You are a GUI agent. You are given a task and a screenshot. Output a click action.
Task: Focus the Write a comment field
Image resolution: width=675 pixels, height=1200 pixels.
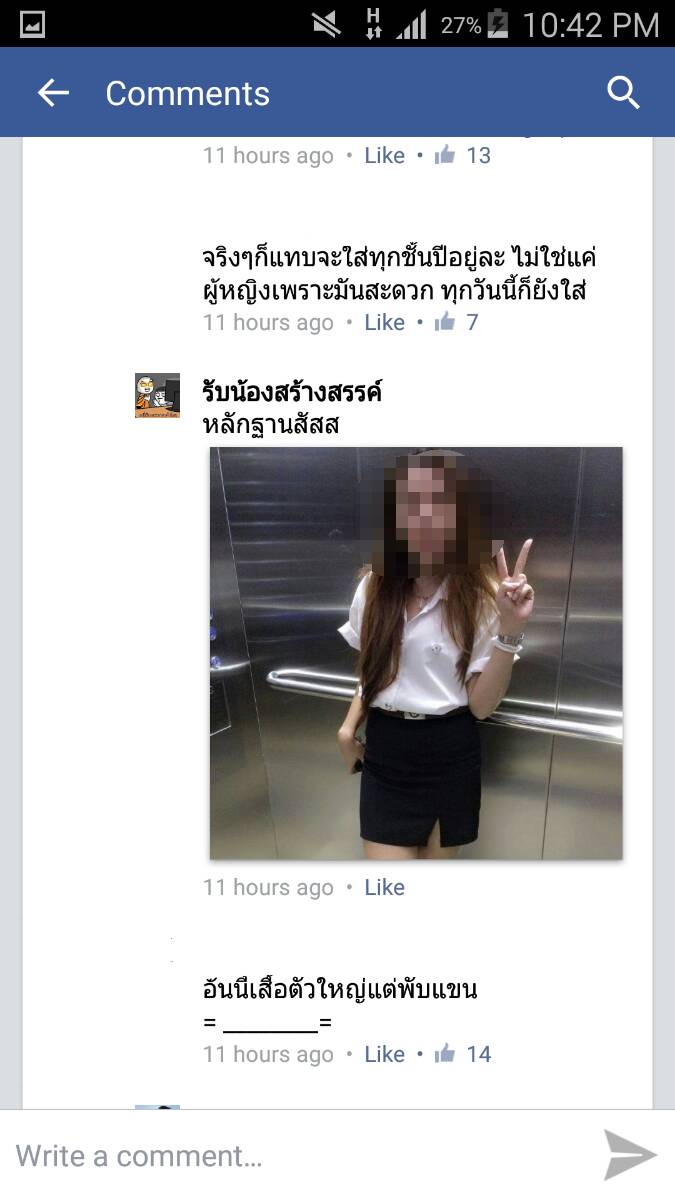click(300, 1156)
